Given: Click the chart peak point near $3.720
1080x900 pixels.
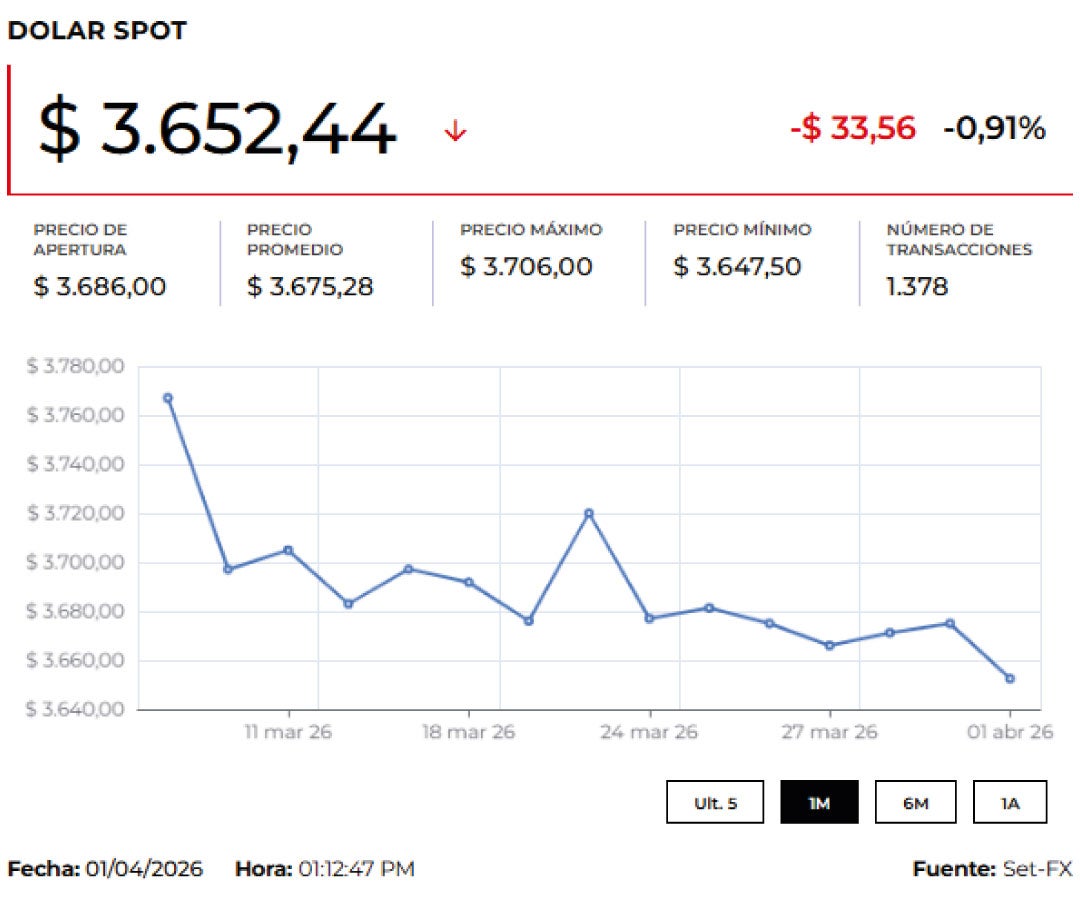Looking at the screenshot, I should (x=589, y=514).
